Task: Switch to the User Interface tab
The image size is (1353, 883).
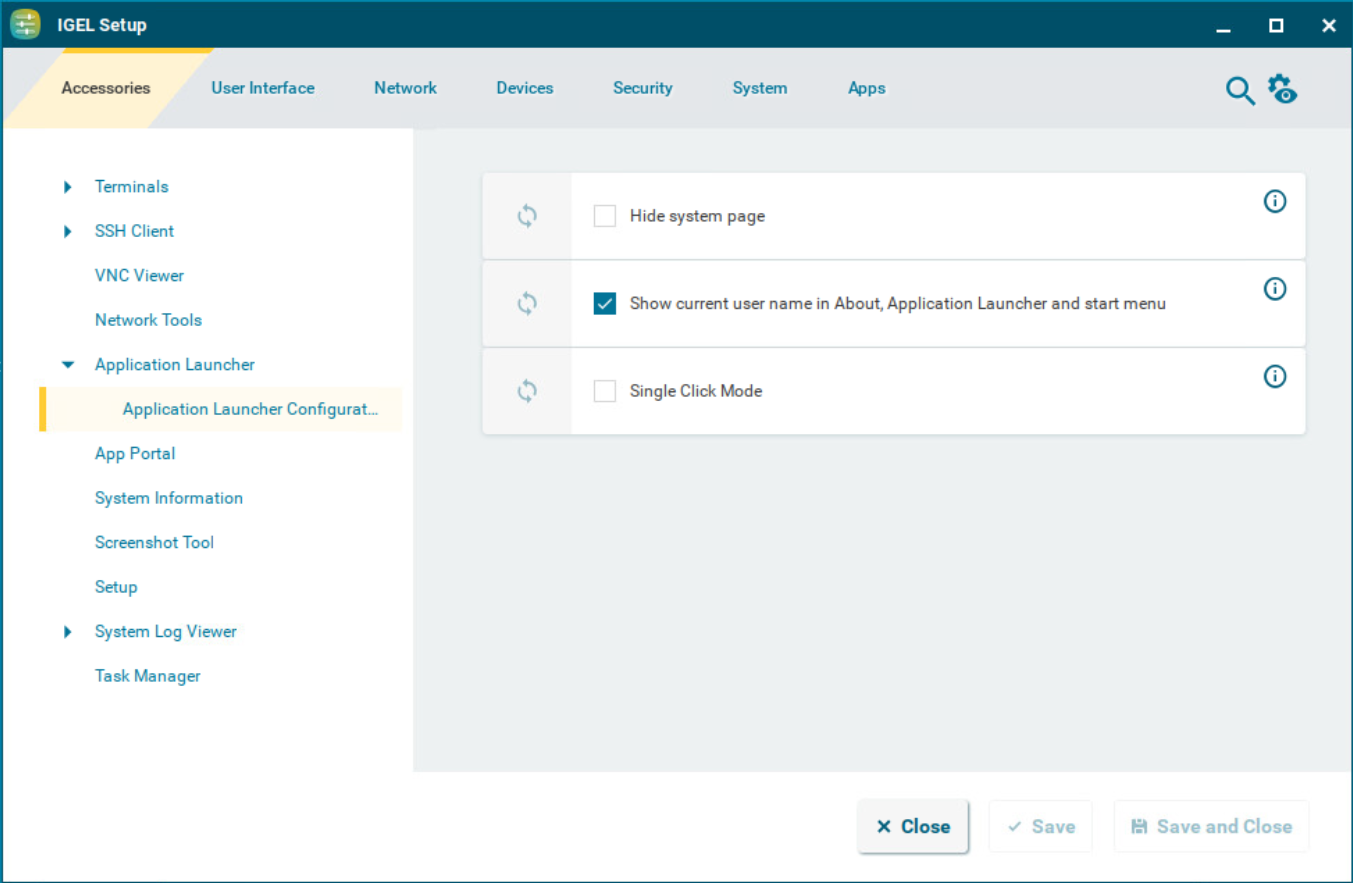Action: 263,88
